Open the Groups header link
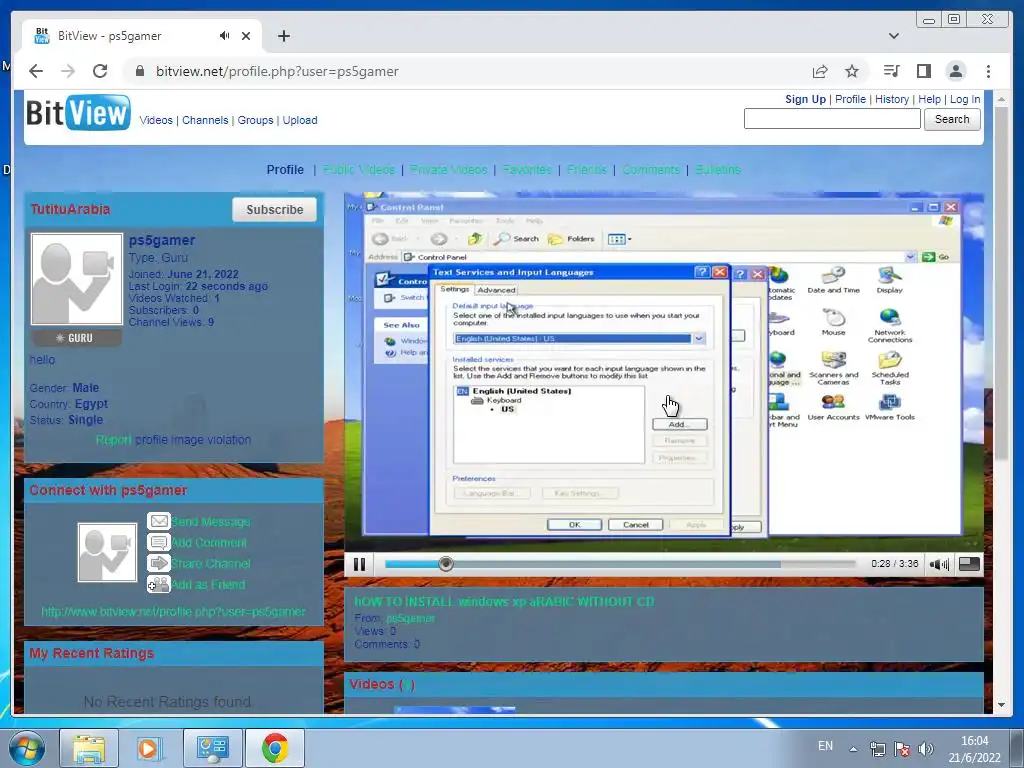The height and width of the screenshot is (768, 1024). 255,120
